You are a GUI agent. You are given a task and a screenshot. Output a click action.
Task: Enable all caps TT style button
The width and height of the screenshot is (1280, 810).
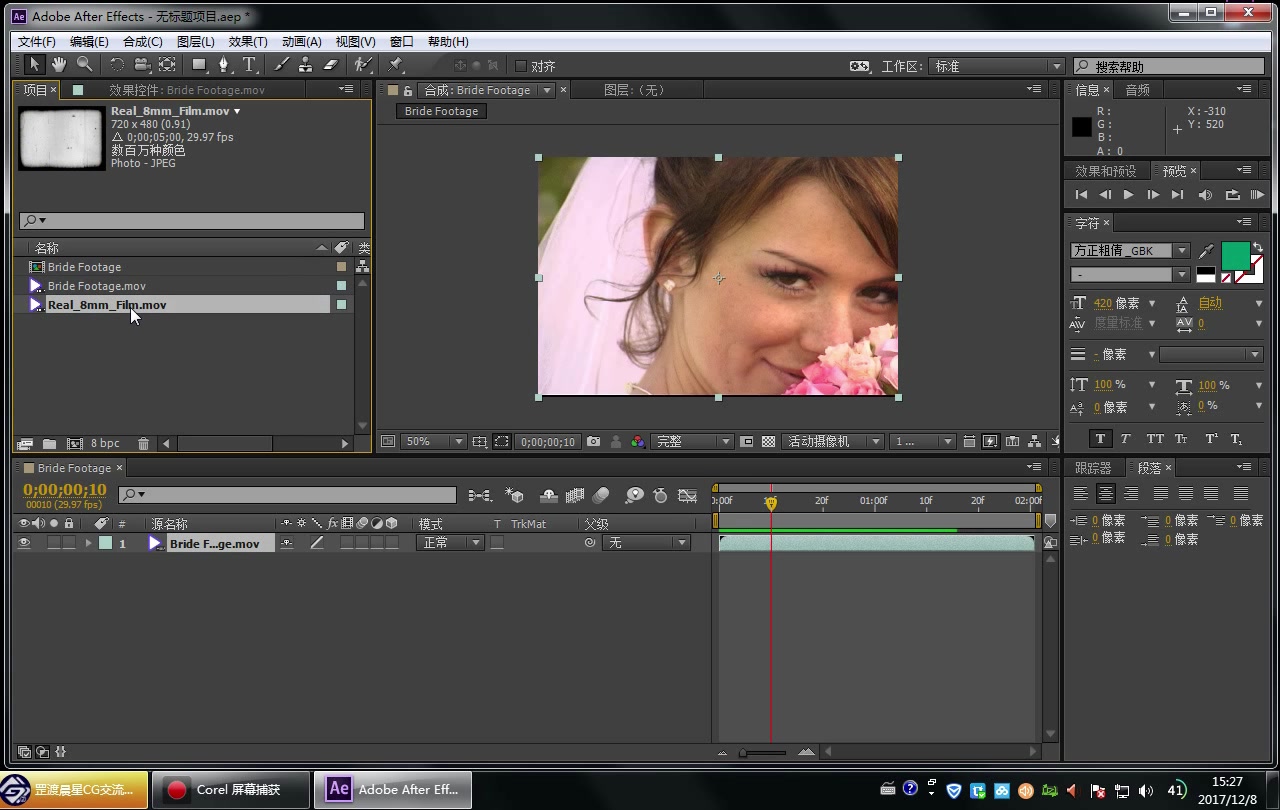coord(1155,439)
